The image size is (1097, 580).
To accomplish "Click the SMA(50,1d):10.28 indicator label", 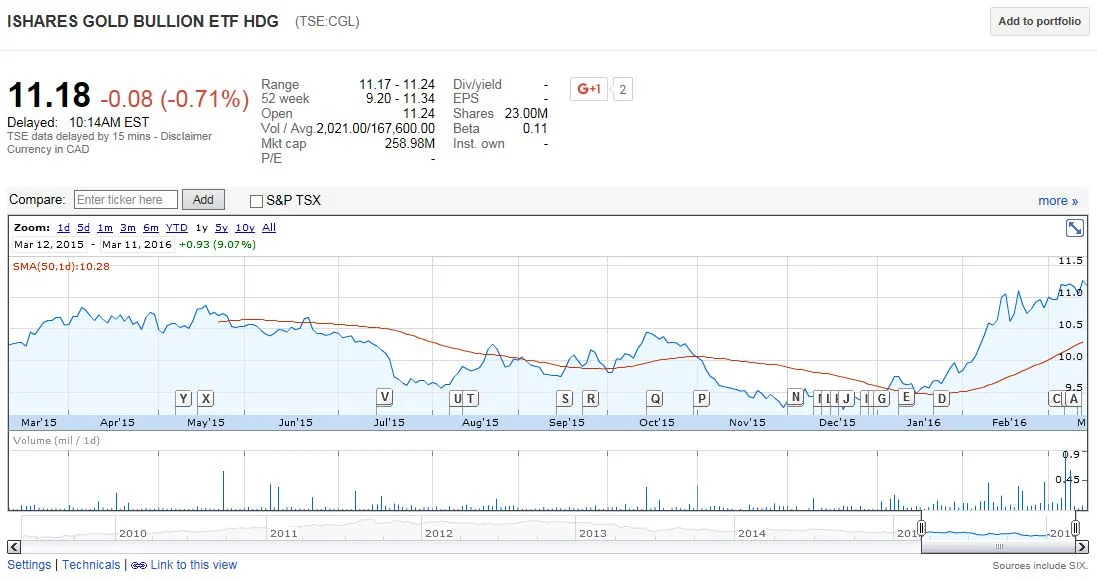I will (x=62, y=267).
